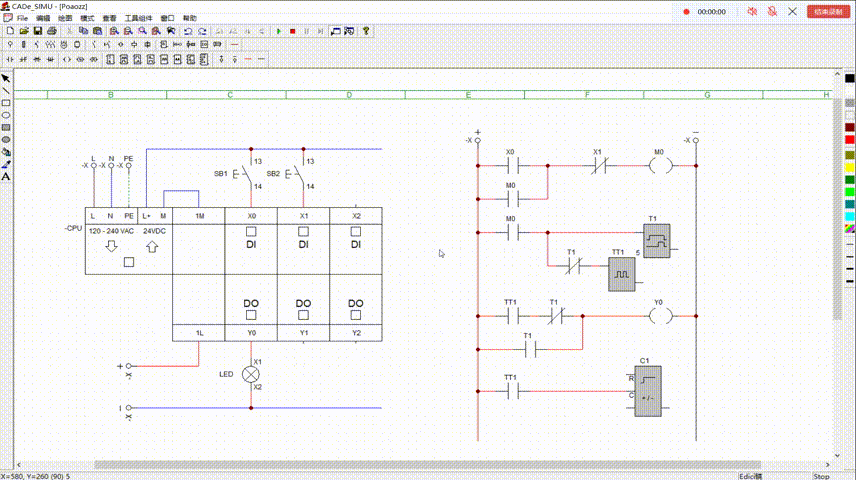Choose the line drawing tool
Screen dimensions: 856x480
6,90
